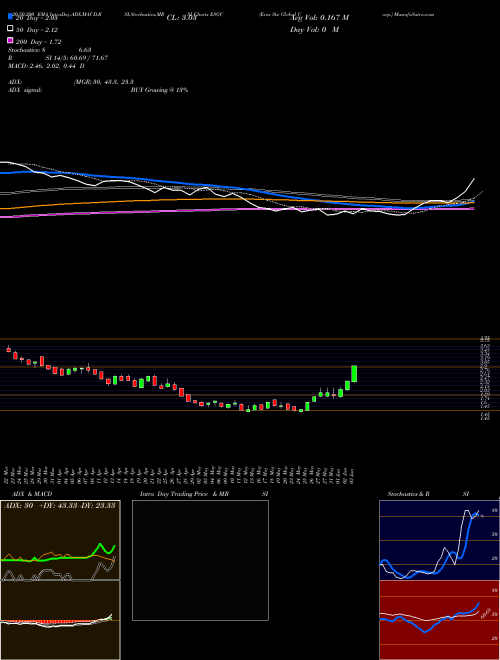Click the 'Day Vol: 0 M' label
Image resolution: width=500 pixels, height=660 pixels.
[x=314, y=30]
